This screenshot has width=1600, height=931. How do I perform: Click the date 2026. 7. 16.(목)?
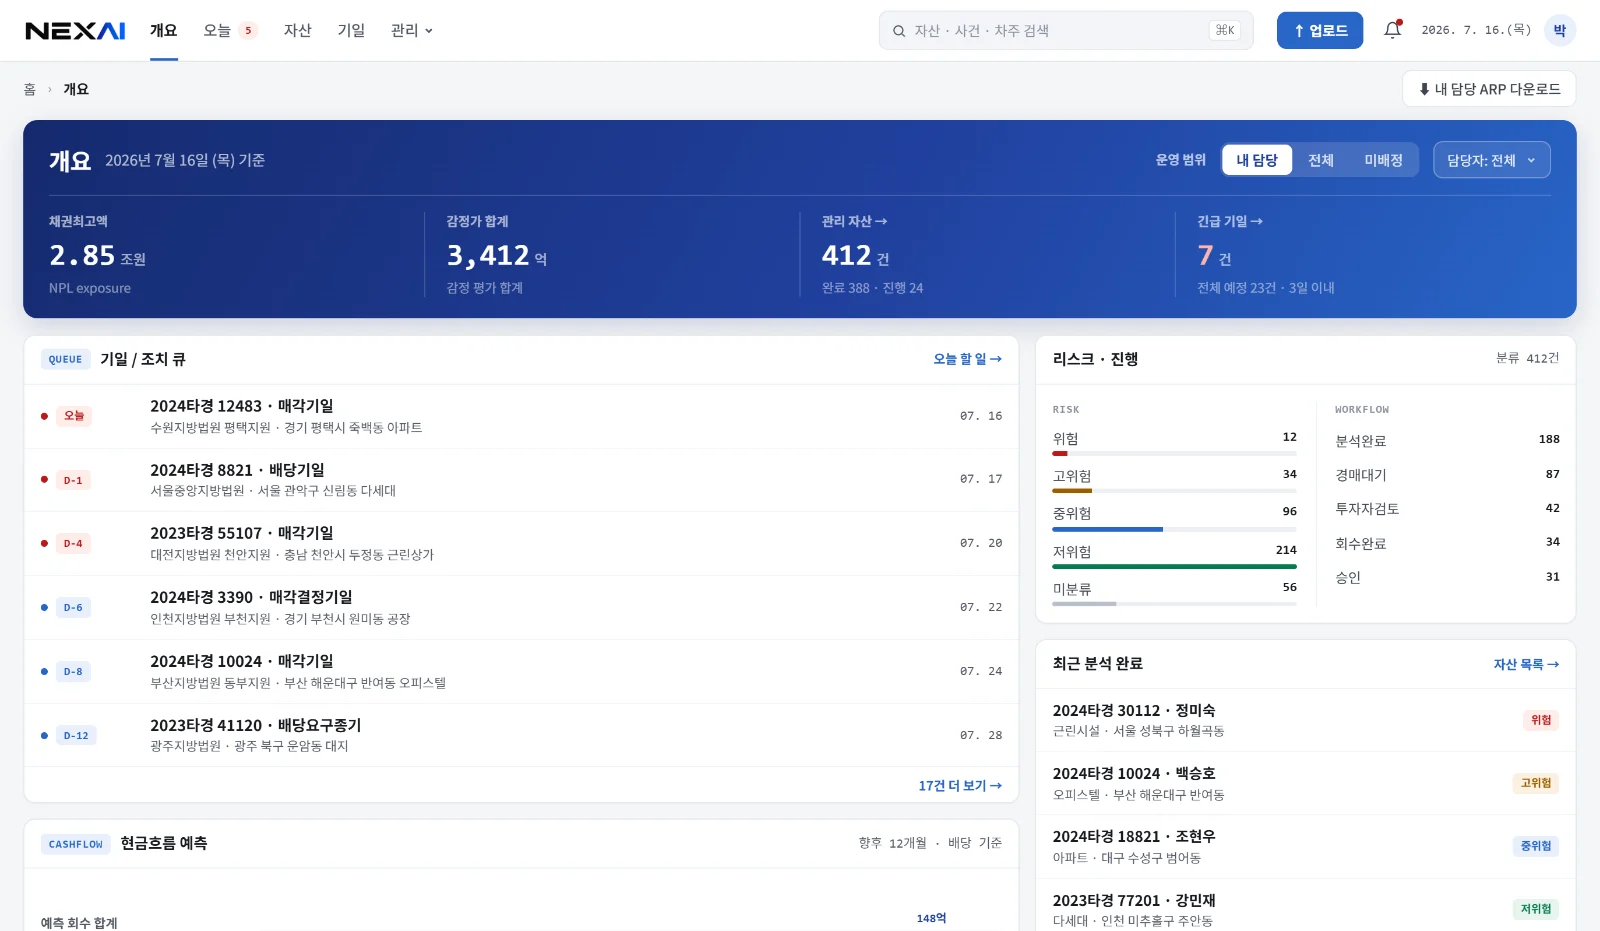click(x=1476, y=30)
